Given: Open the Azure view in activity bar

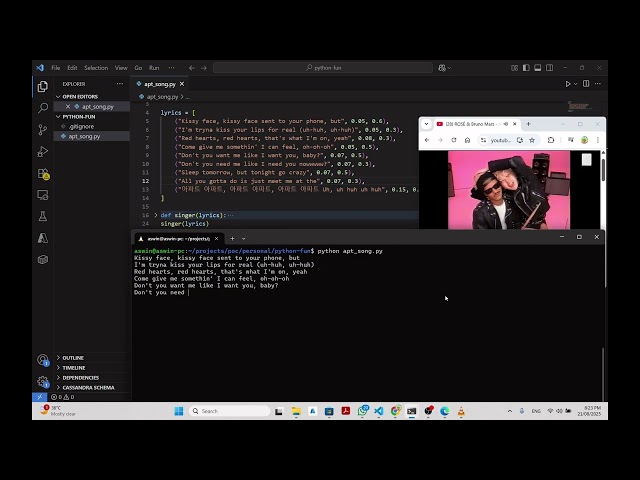Looking at the screenshot, I should (x=42, y=238).
